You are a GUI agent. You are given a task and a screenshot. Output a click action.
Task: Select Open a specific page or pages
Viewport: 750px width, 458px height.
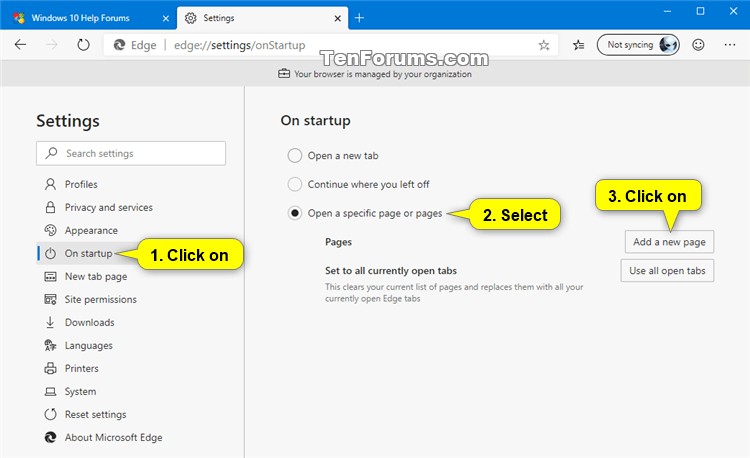point(295,213)
